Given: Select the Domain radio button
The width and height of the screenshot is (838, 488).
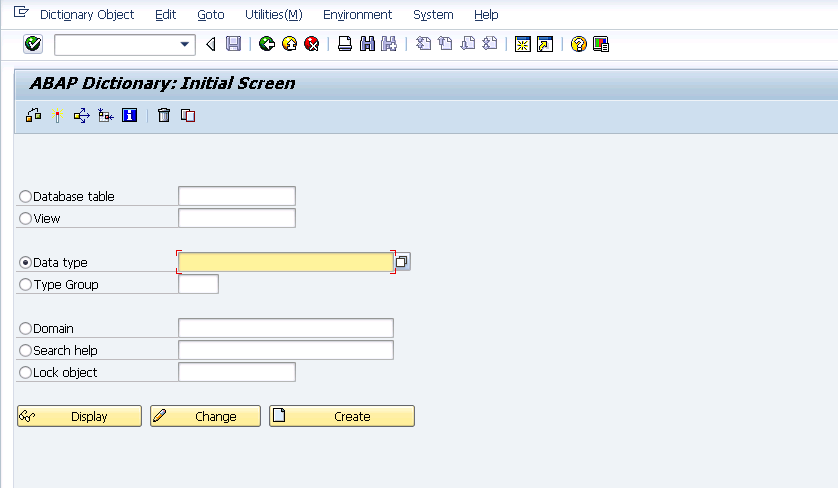Looking at the screenshot, I should coord(25,328).
